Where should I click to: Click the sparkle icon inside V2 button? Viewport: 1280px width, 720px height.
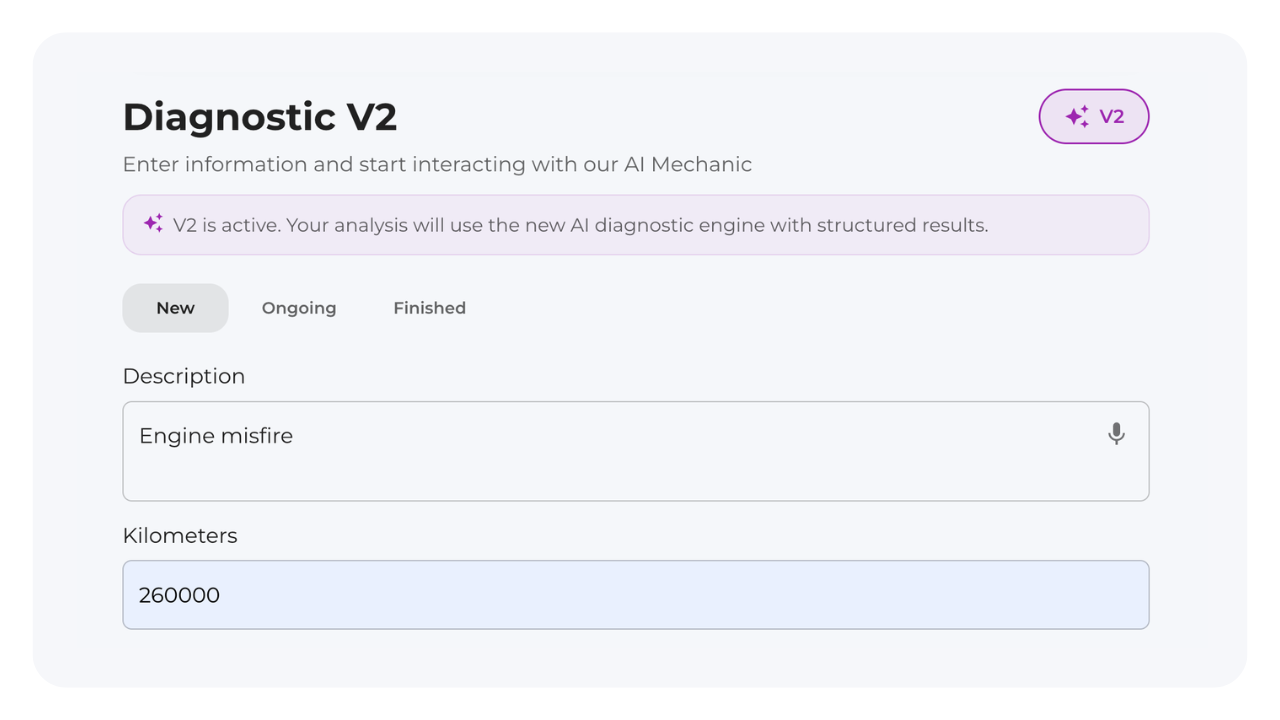(x=1077, y=117)
